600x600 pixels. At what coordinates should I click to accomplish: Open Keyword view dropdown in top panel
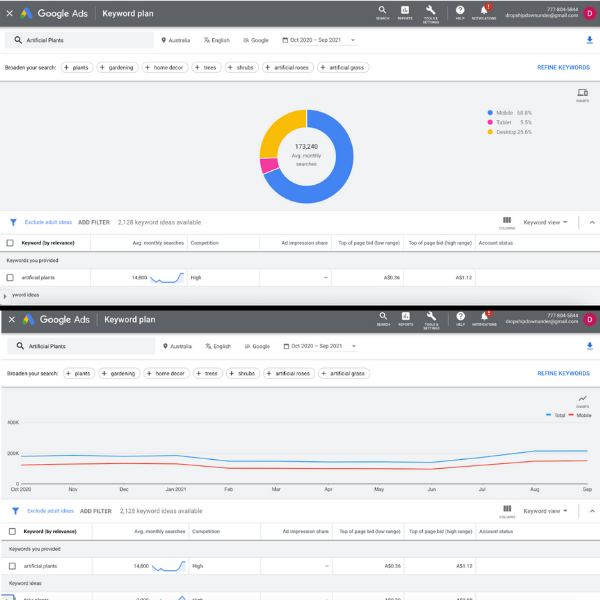pos(545,222)
